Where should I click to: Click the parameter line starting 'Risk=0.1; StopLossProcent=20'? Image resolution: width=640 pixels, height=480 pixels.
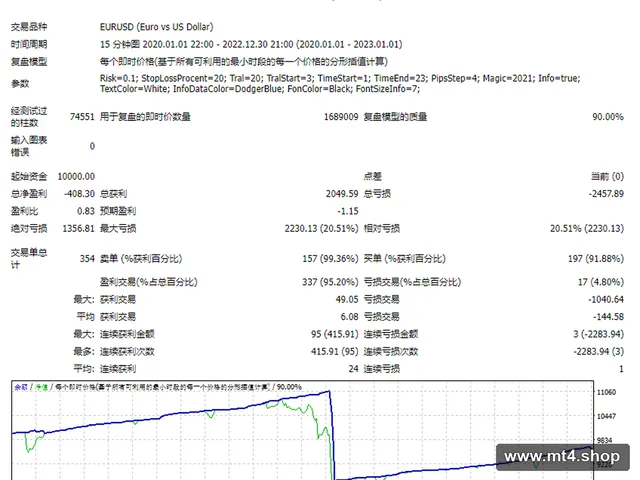[340, 78]
